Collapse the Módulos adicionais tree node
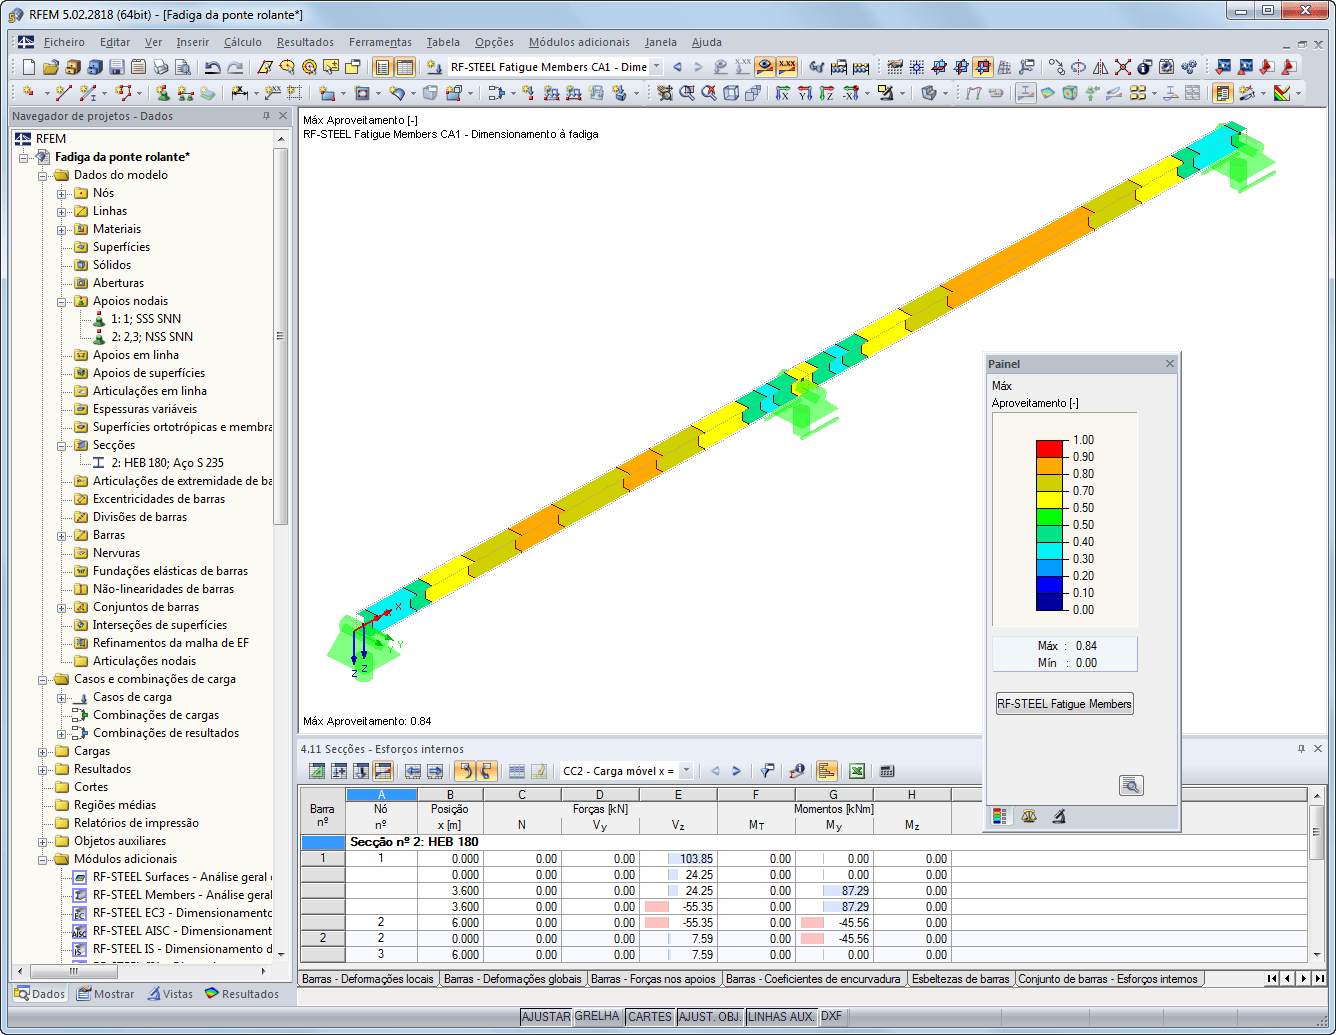This screenshot has width=1336, height=1035. [43, 859]
